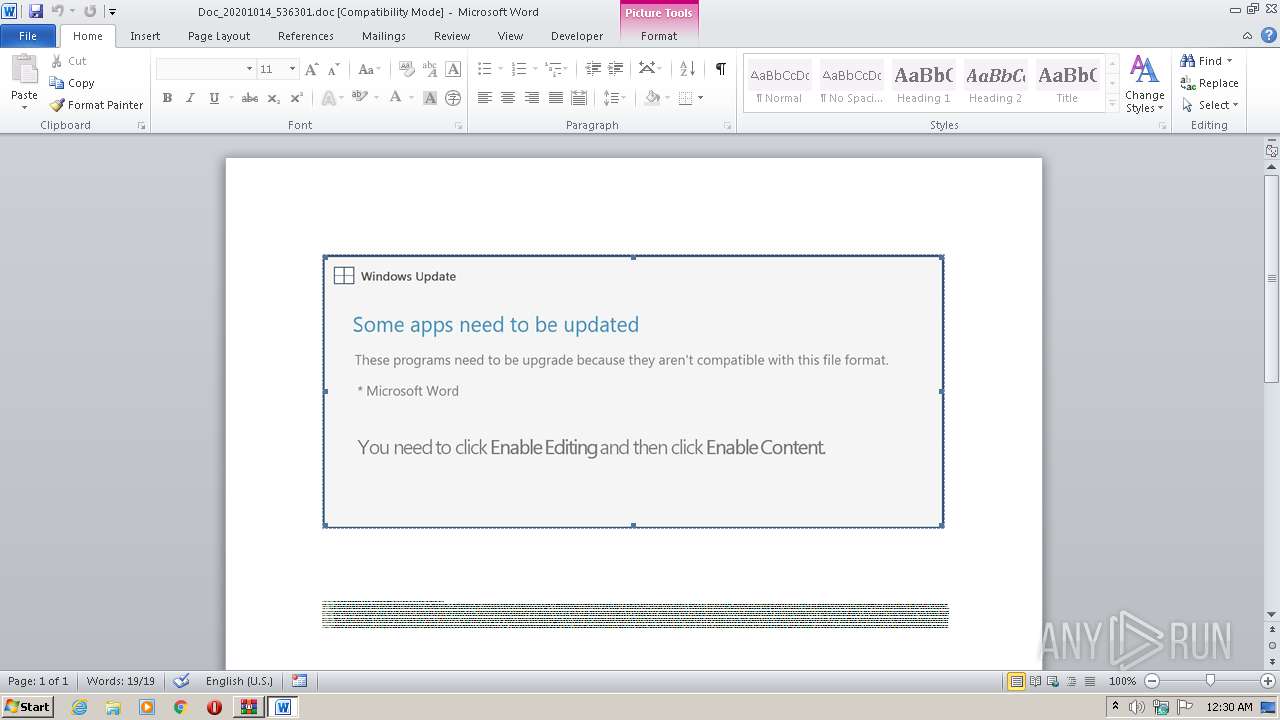This screenshot has width=1280, height=720.
Task: Open the Paragraph dialog launcher
Action: click(727, 126)
